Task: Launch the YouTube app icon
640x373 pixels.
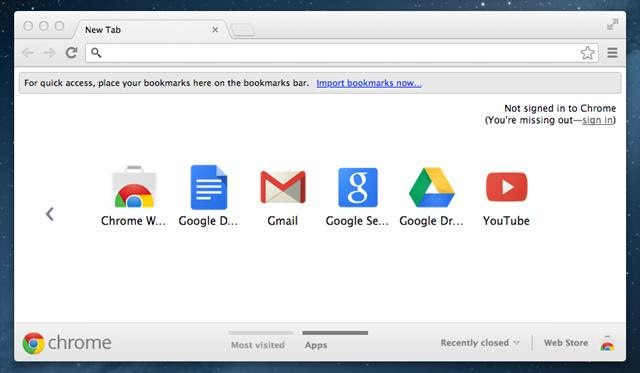Action: [507, 187]
